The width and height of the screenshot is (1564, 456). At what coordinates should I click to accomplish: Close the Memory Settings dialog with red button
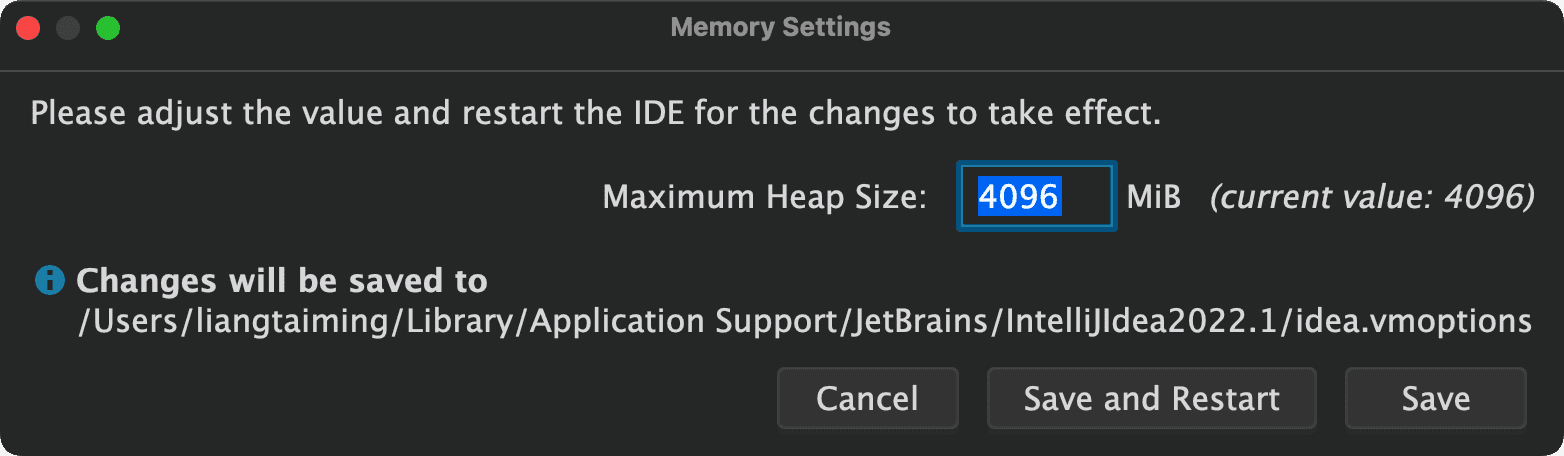(x=28, y=28)
